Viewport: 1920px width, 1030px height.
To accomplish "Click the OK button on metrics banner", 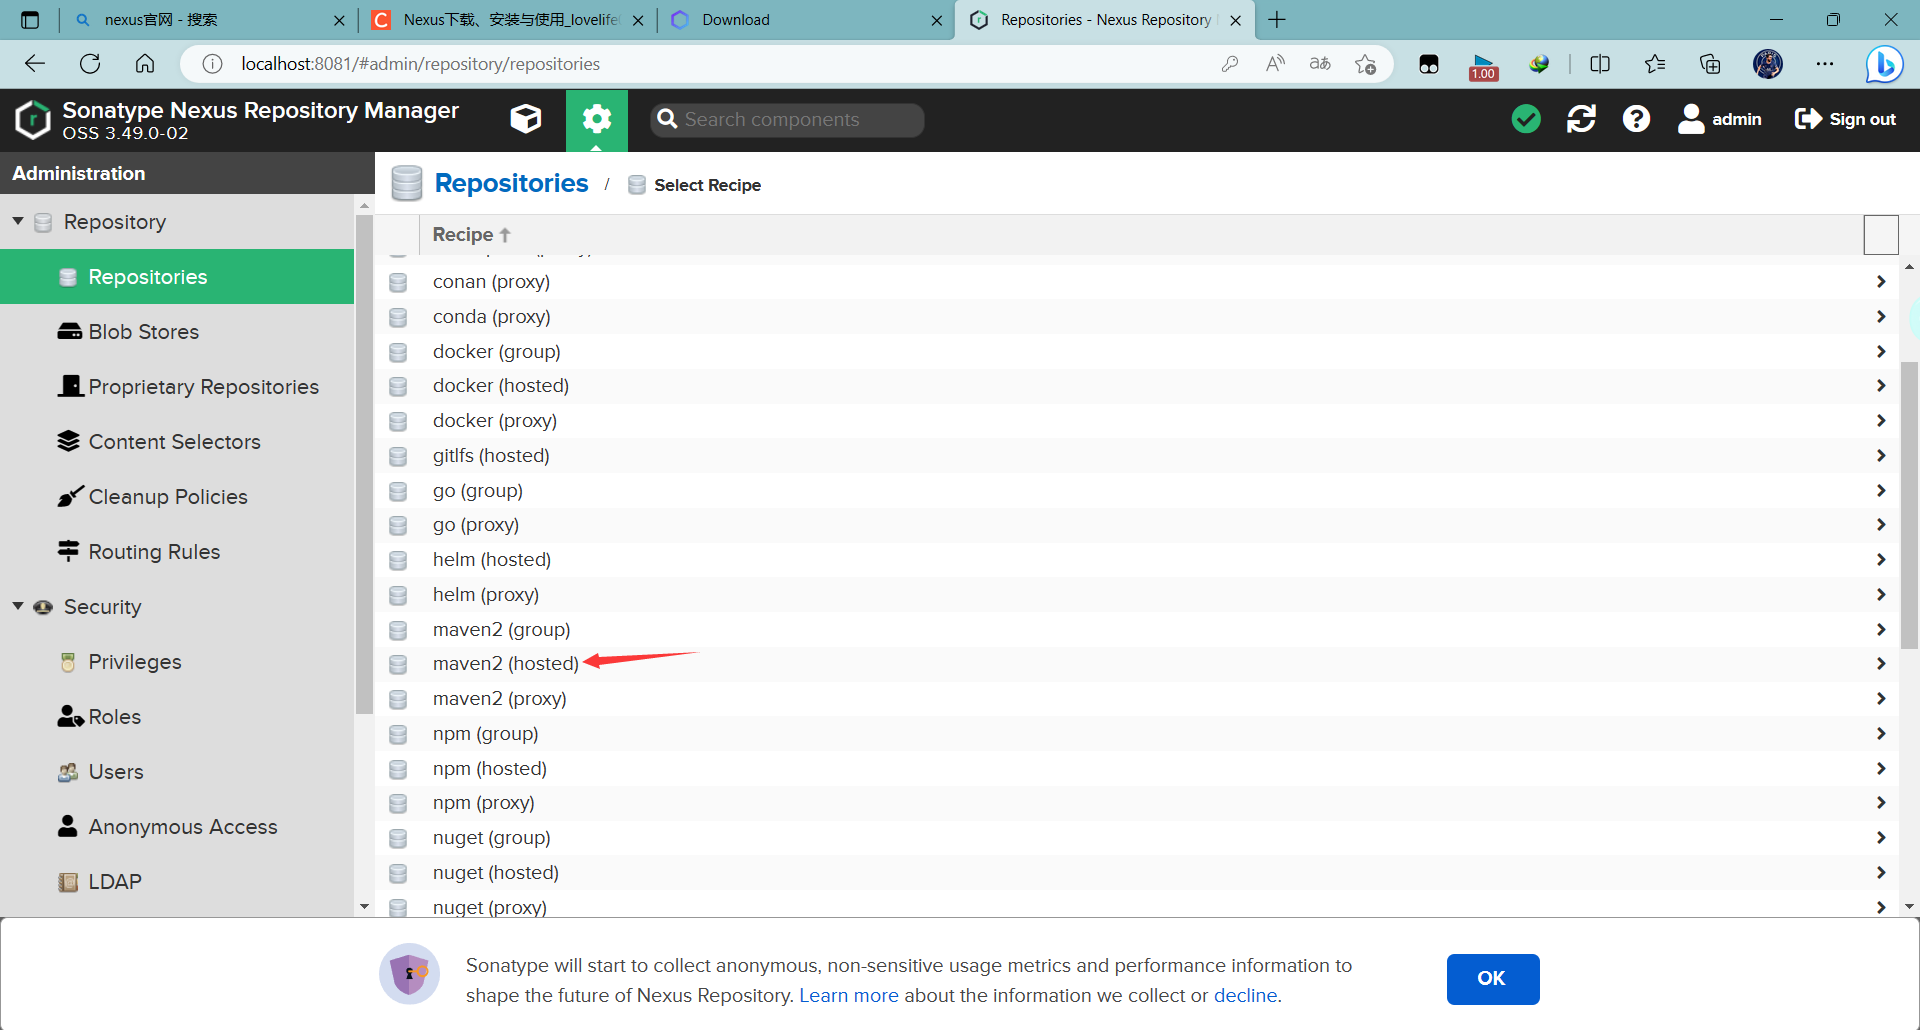I will [x=1492, y=978].
